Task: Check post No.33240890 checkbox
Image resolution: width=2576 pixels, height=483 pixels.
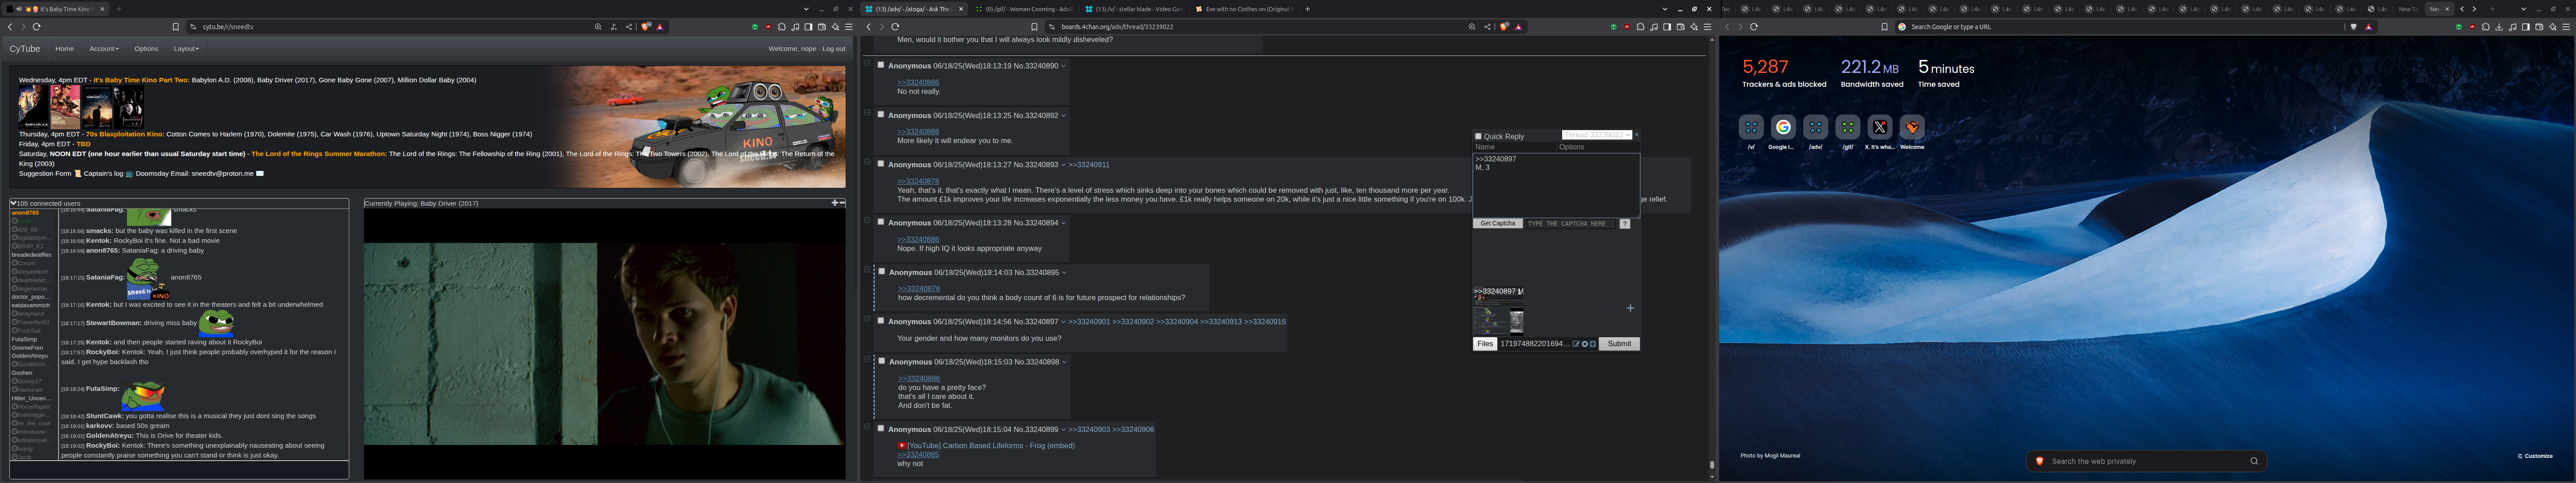Action: 881,65
